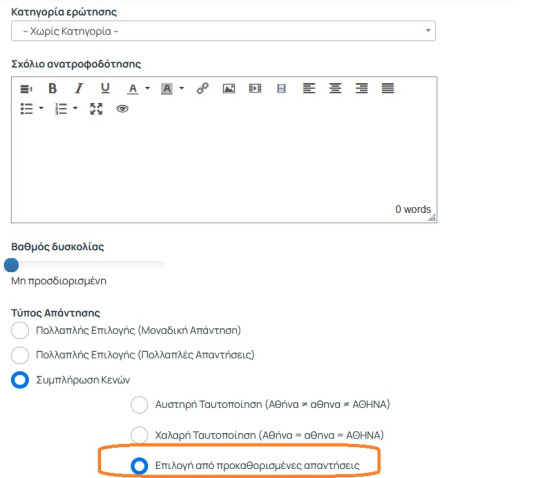The height and width of the screenshot is (478, 550).
Task: Choose Αυστηρή Ταυτοποίηση radio option
Action: point(139,405)
